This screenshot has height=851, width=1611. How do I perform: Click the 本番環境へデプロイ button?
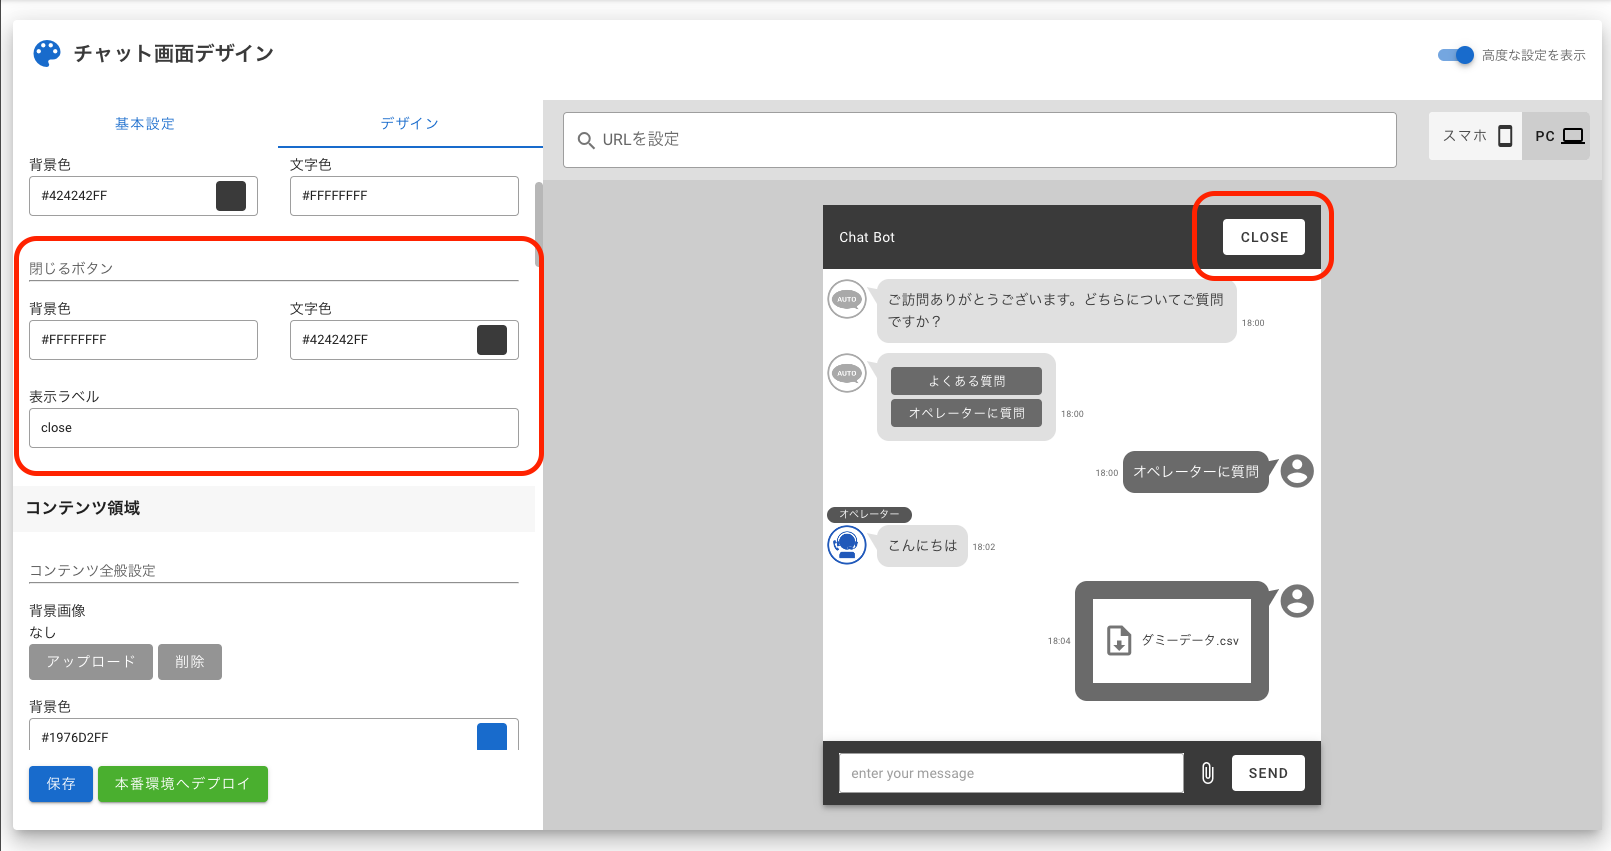tap(182, 784)
